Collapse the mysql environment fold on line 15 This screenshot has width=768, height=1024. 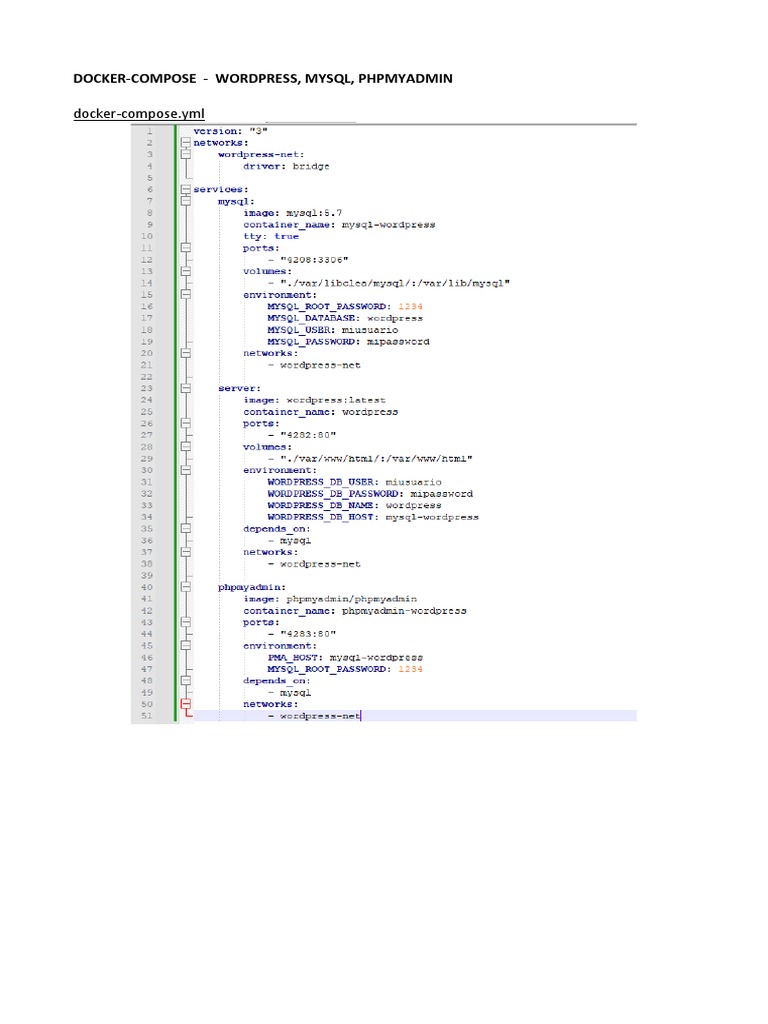[185, 295]
